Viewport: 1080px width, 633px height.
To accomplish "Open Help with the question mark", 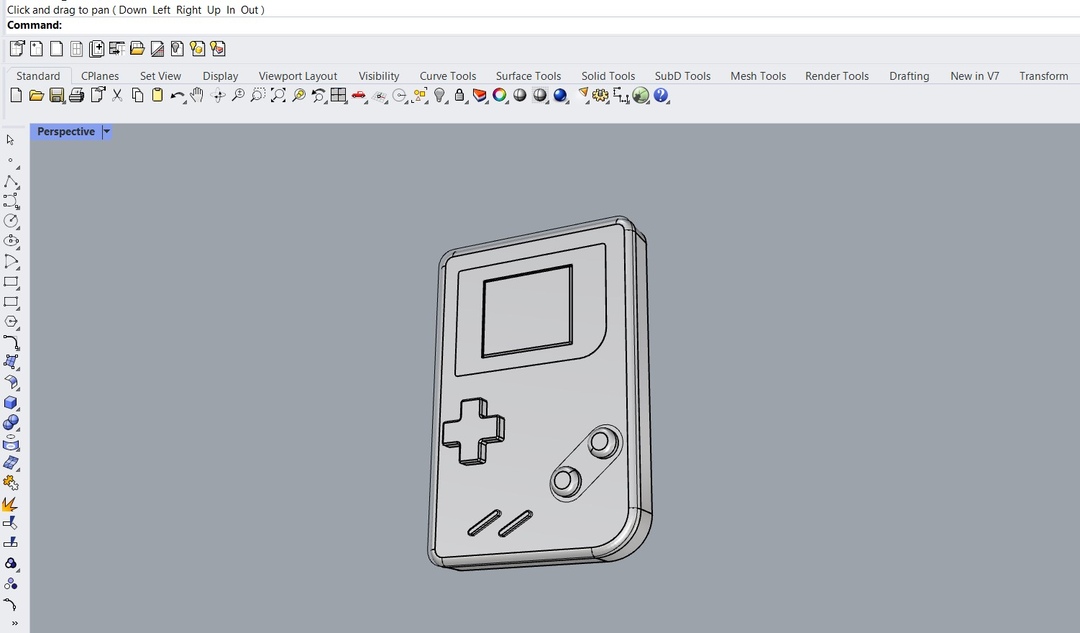I will (661, 96).
